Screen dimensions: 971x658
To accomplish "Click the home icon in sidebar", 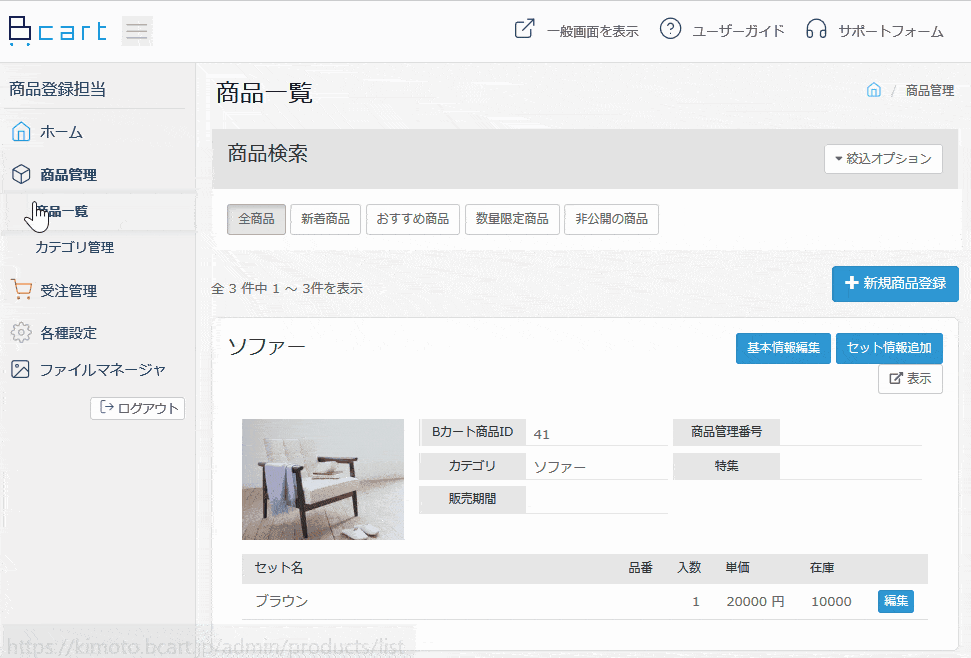I will click(21, 131).
